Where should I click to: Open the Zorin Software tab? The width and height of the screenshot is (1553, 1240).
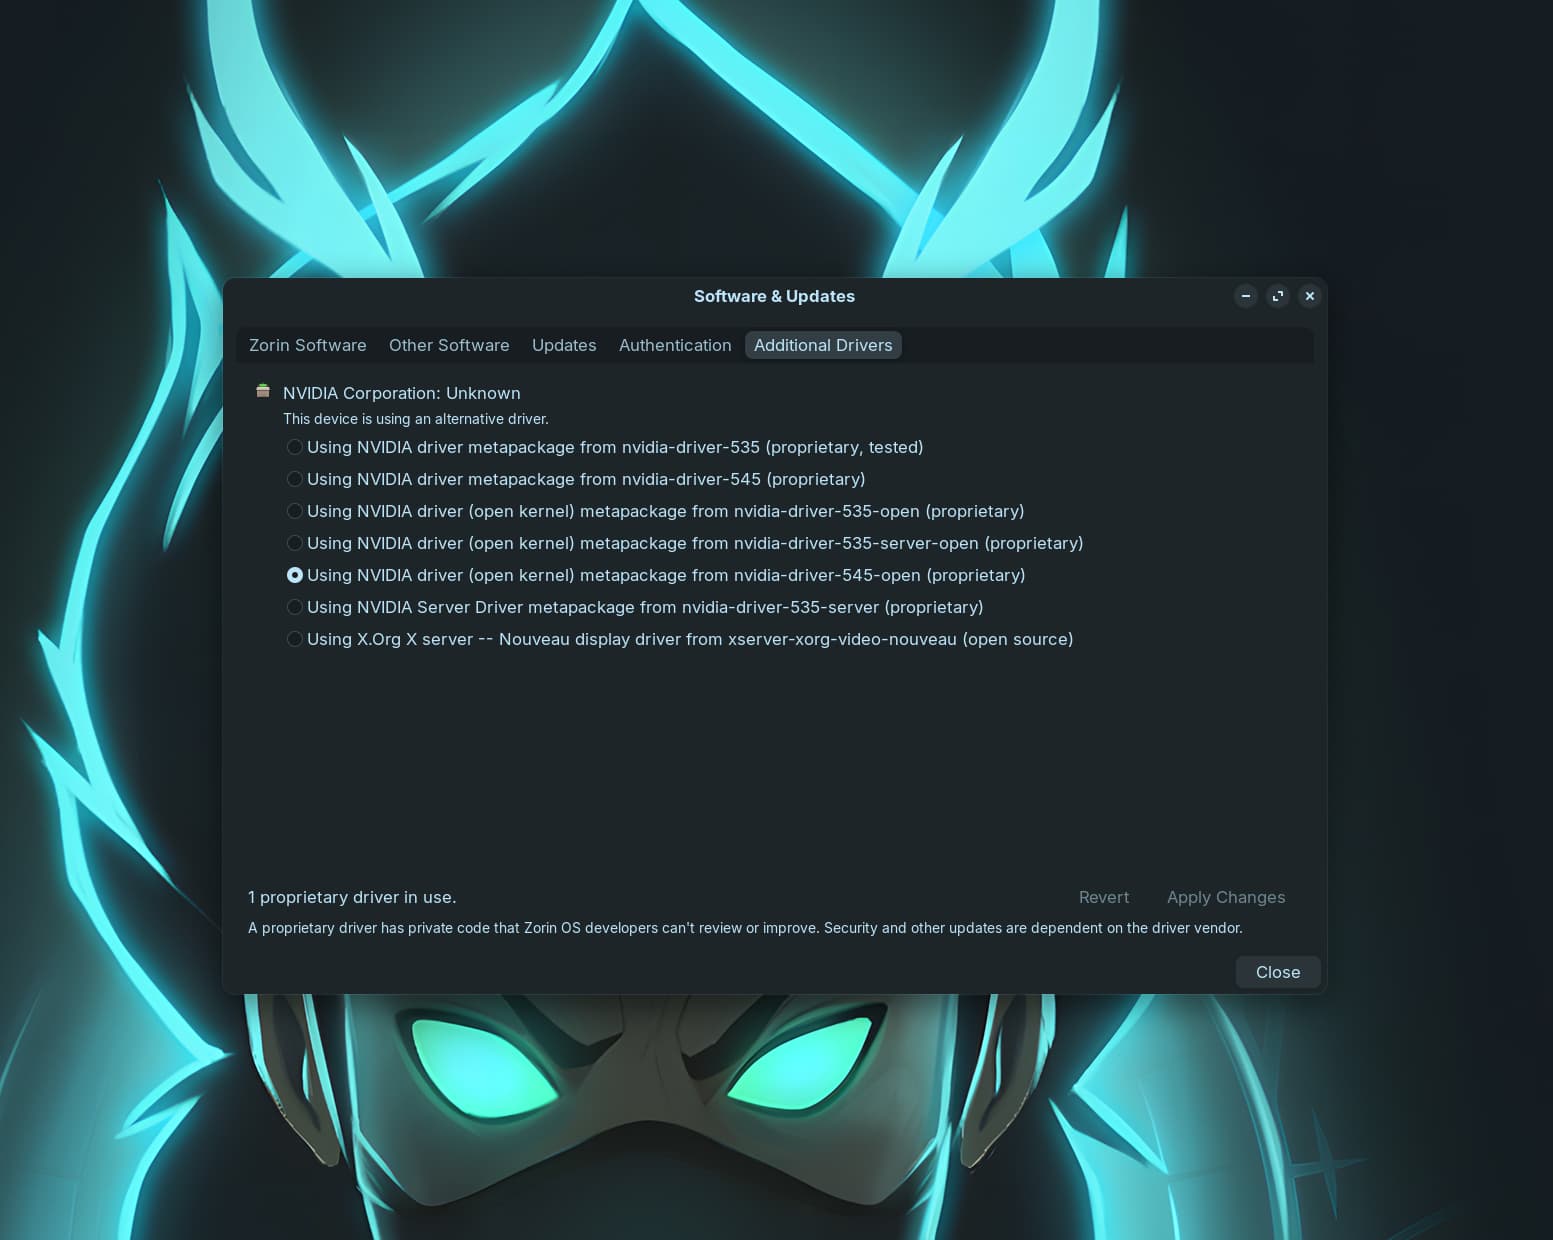tap(307, 345)
